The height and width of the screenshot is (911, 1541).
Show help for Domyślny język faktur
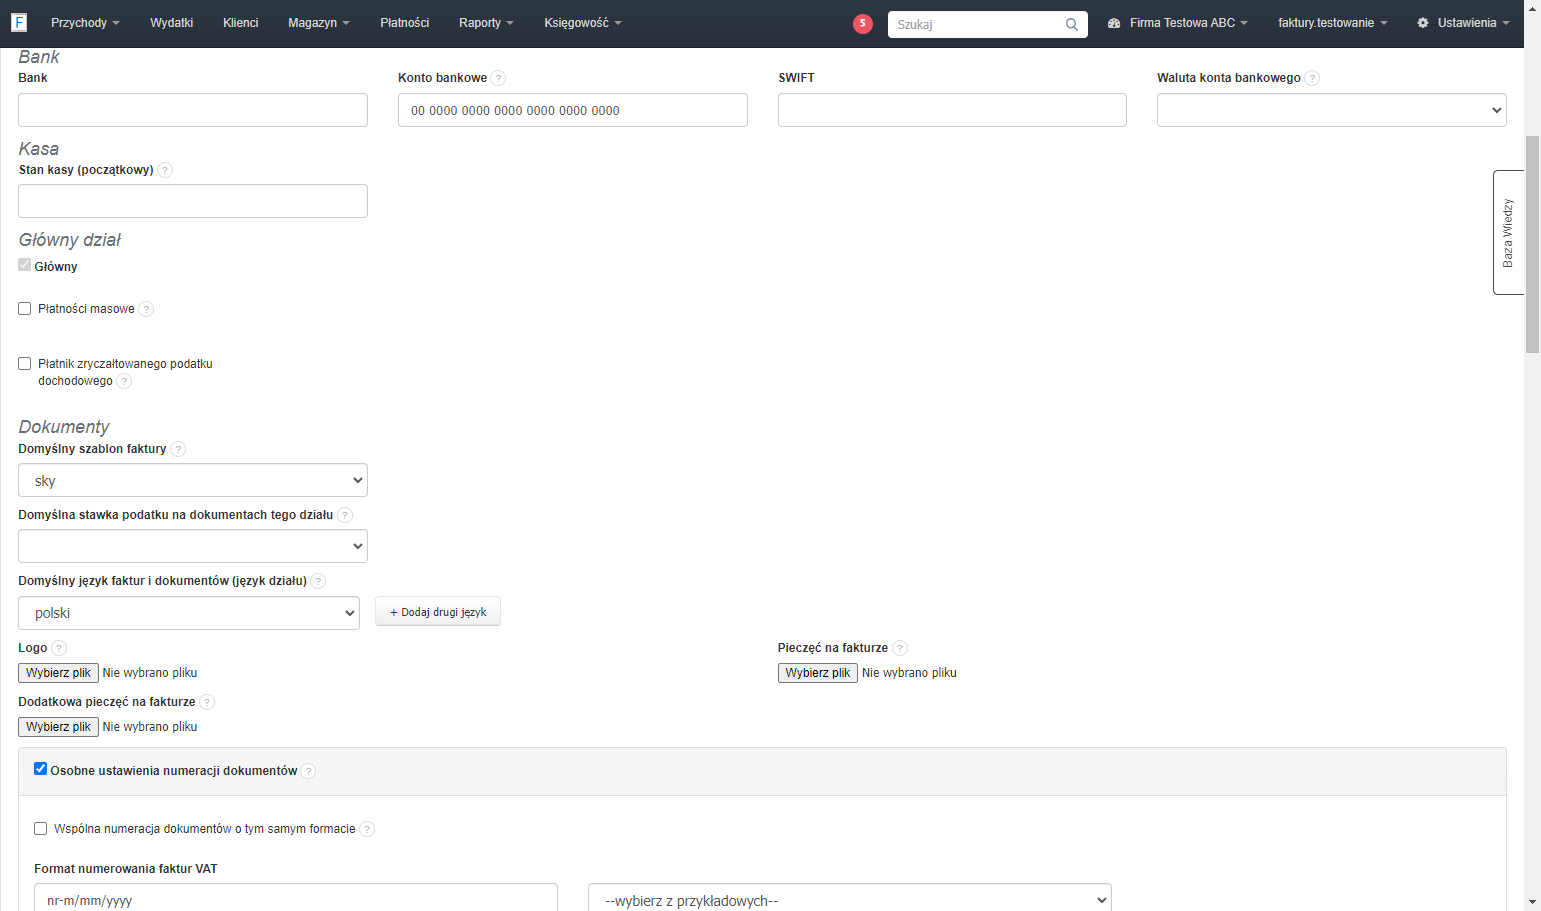click(x=318, y=581)
